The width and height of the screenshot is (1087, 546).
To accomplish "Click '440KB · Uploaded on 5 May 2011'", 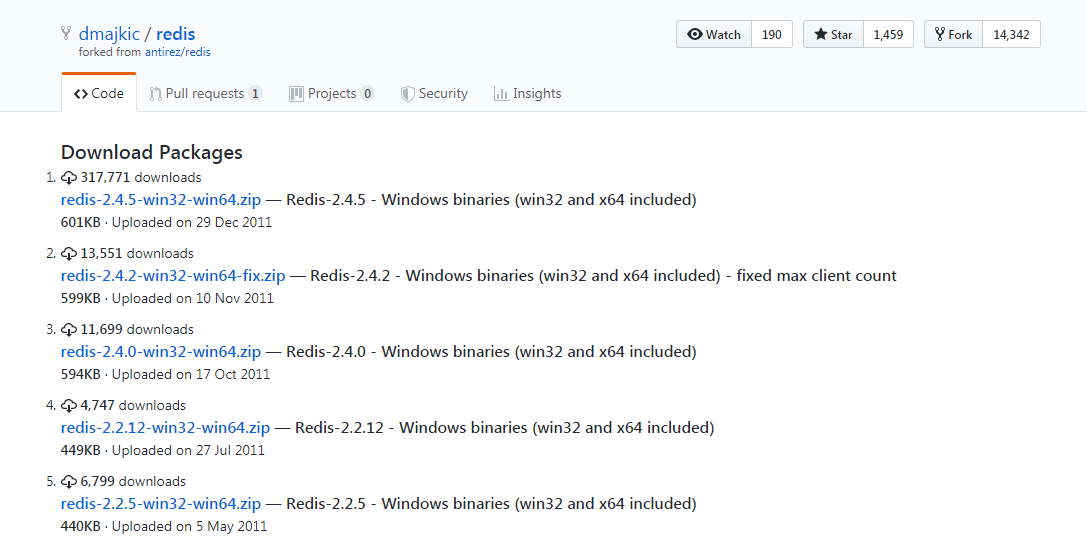I will click(x=164, y=527).
